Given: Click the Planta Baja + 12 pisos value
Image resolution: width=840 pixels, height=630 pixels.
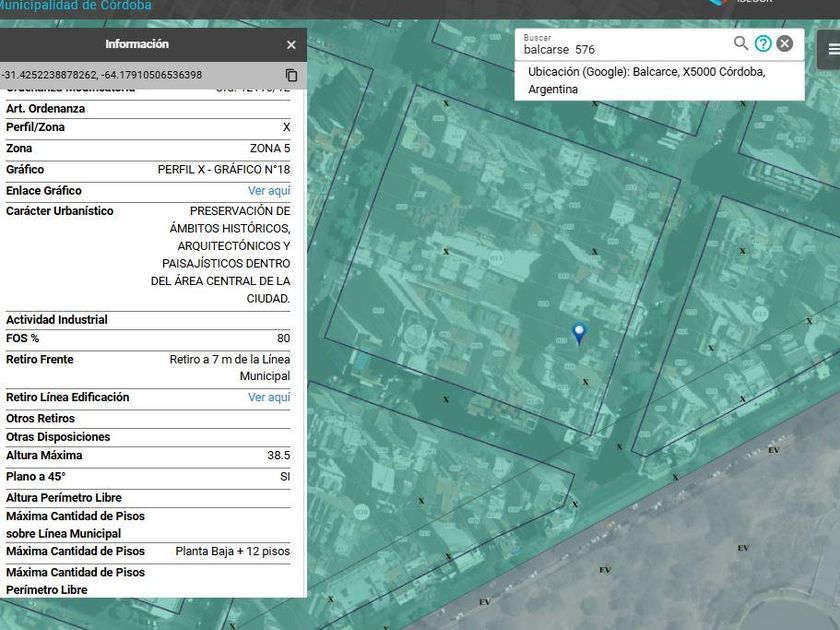Looking at the screenshot, I should [x=232, y=552].
